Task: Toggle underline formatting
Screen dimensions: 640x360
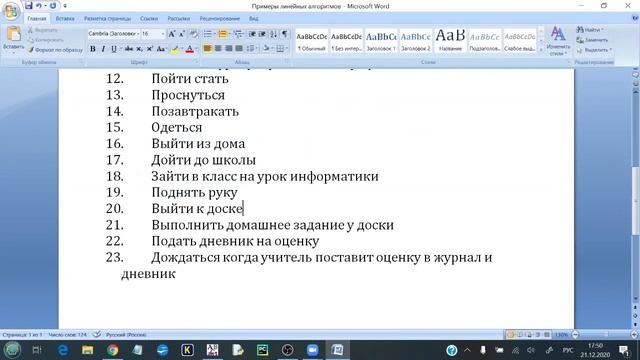Action: click(114, 49)
